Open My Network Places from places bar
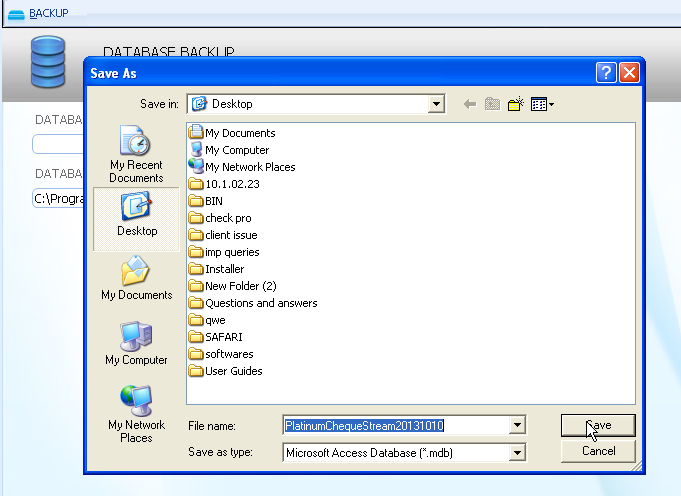Image resolution: width=681 pixels, height=496 pixels. coord(136,414)
